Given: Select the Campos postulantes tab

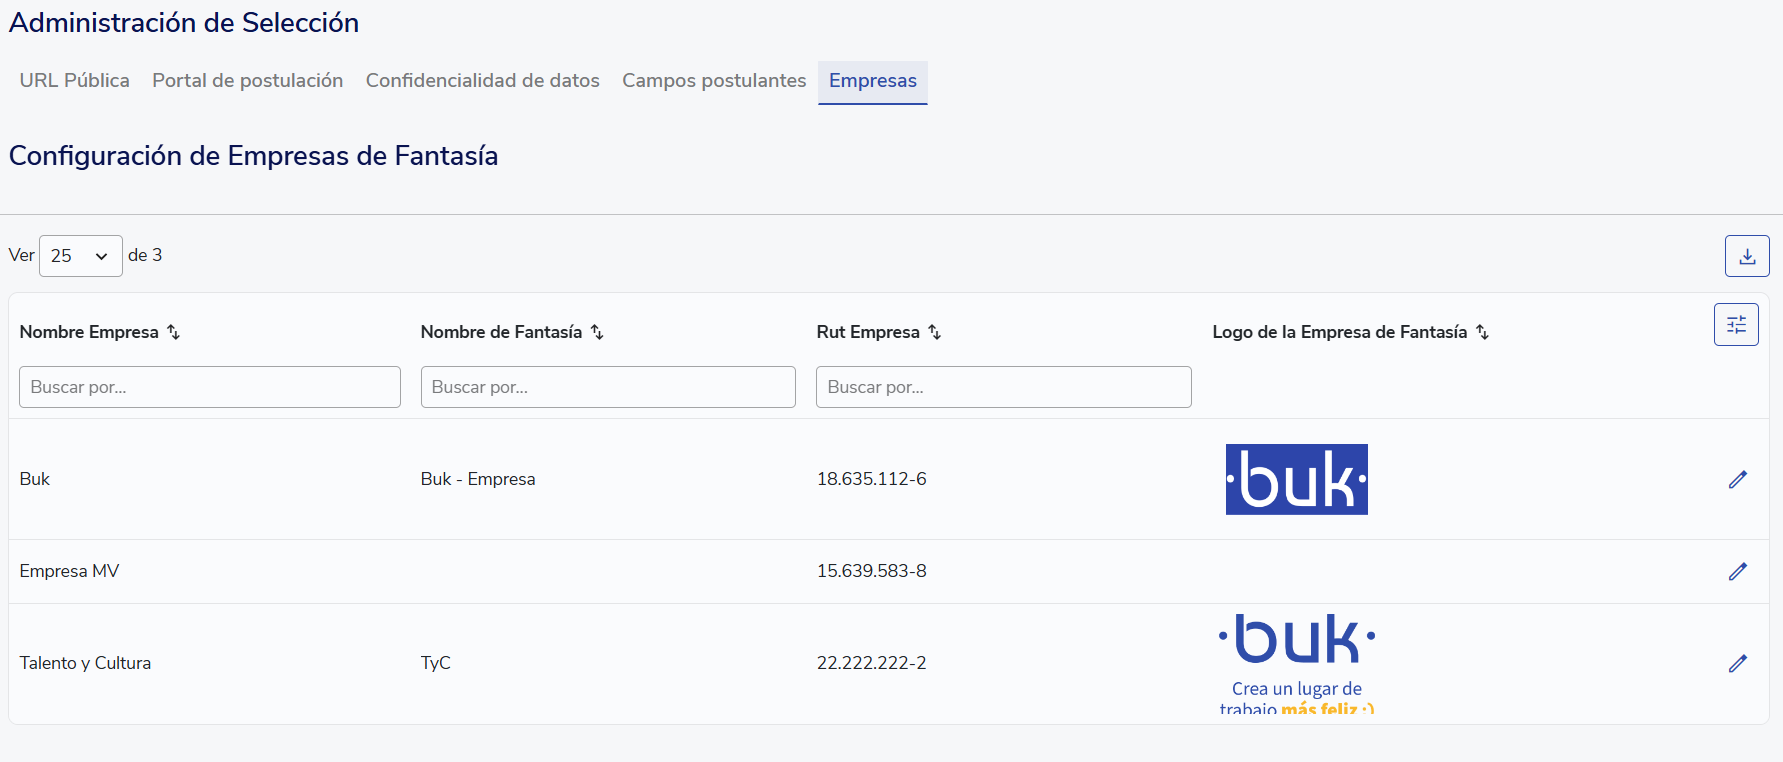Looking at the screenshot, I should point(713,81).
